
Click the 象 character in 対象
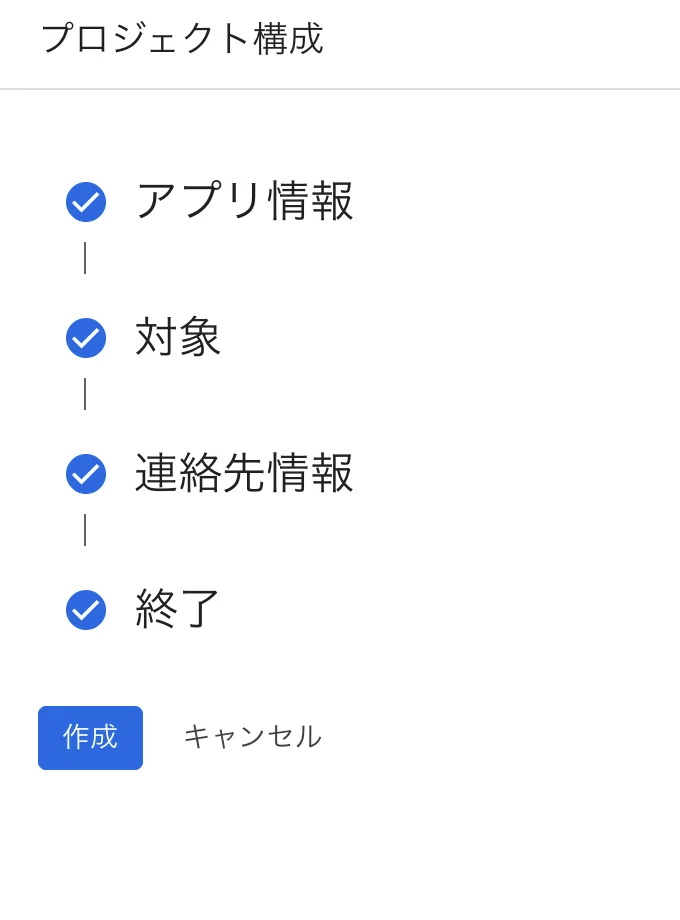tap(200, 337)
